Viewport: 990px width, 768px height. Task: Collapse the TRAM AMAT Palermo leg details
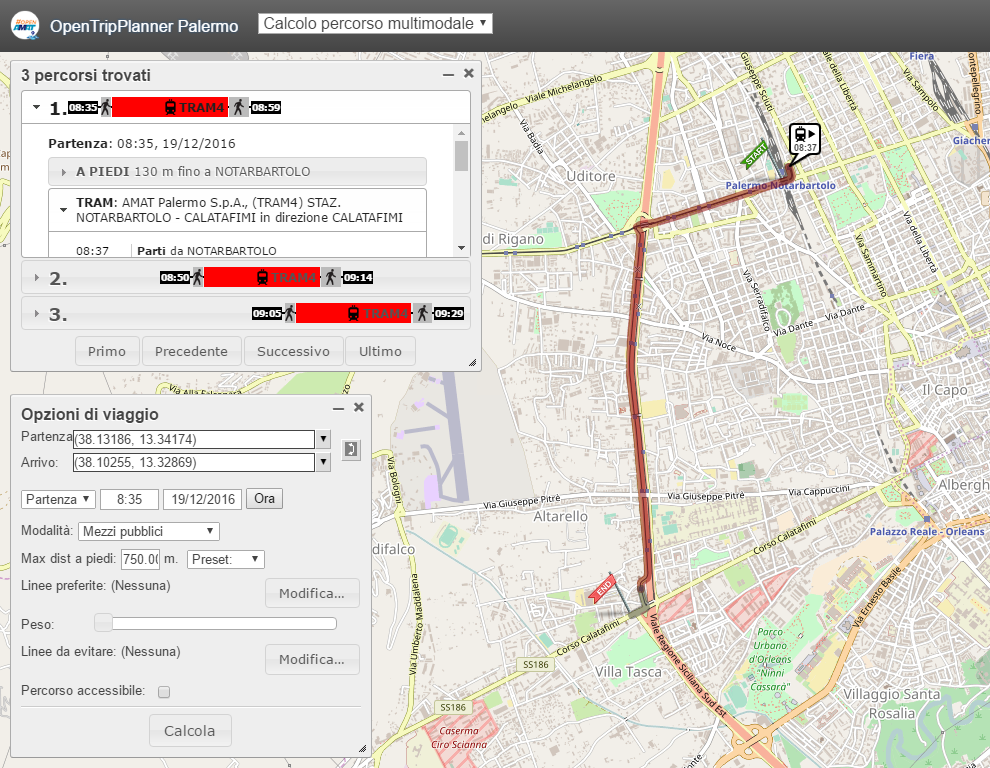click(x=63, y=210)
